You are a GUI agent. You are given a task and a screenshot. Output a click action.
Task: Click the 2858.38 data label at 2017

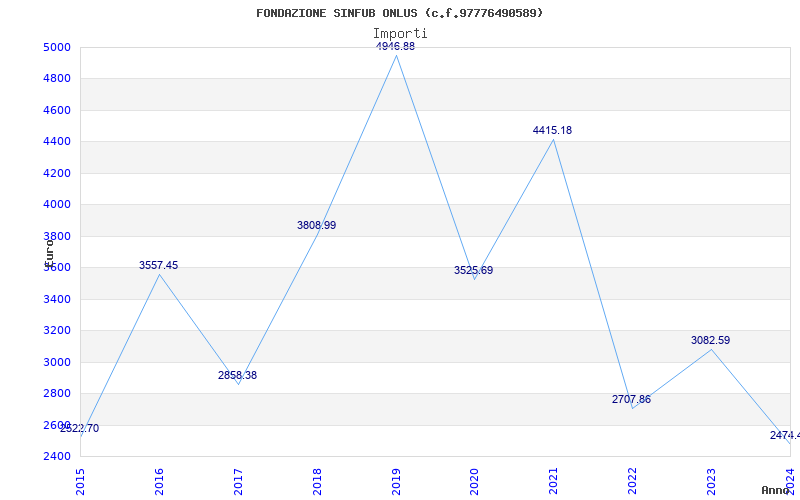[238, 376]
